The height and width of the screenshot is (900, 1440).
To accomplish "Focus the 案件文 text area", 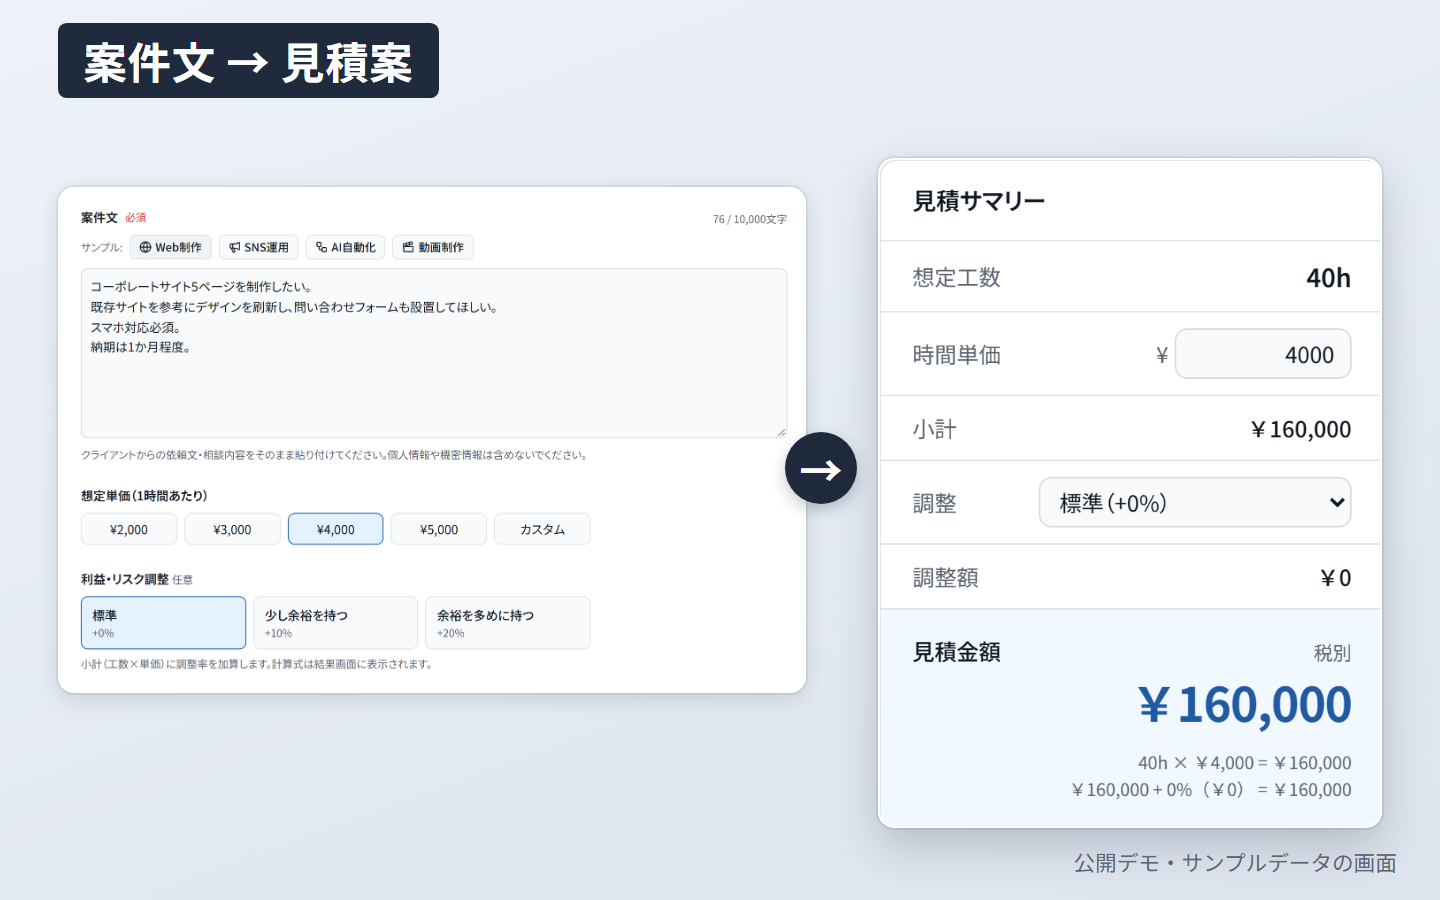I will click(434, 353).
